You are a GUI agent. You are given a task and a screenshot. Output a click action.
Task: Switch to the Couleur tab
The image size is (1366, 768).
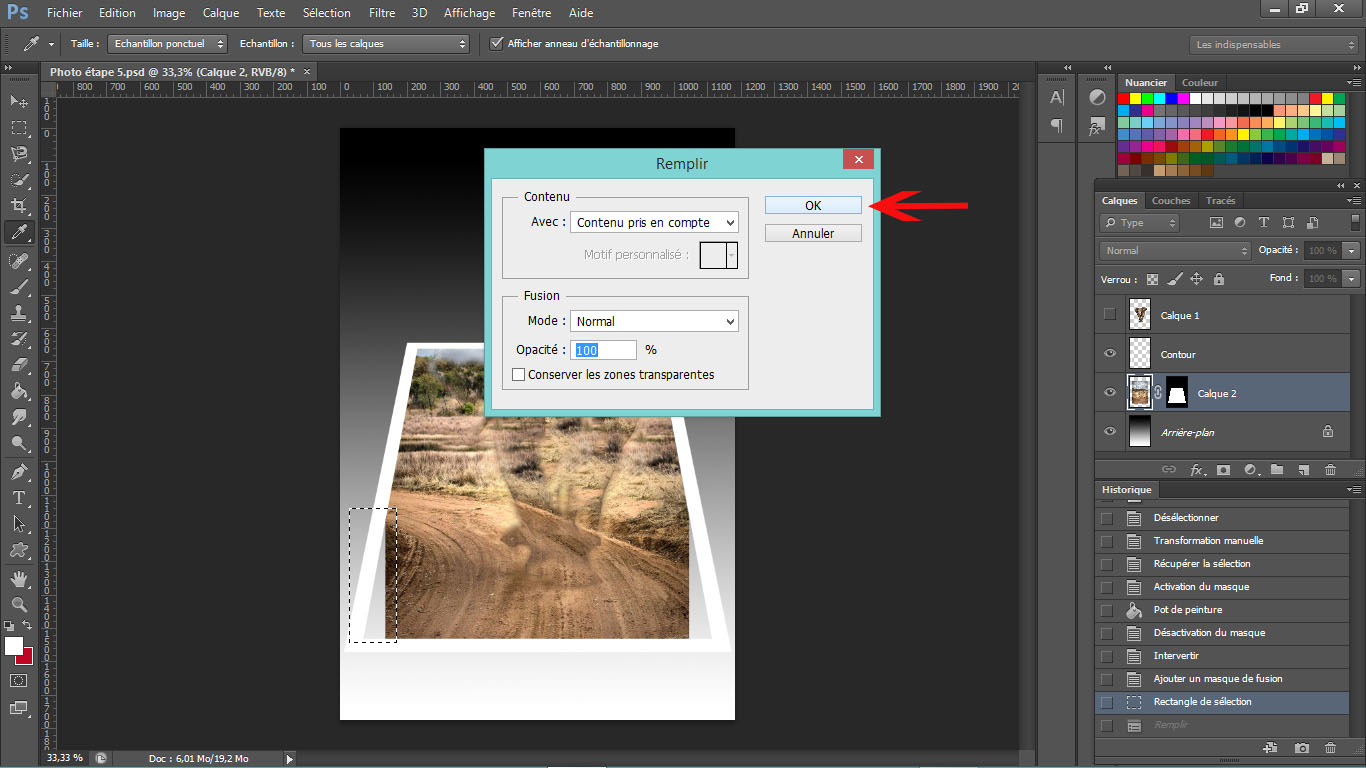tap(1200, 82)
